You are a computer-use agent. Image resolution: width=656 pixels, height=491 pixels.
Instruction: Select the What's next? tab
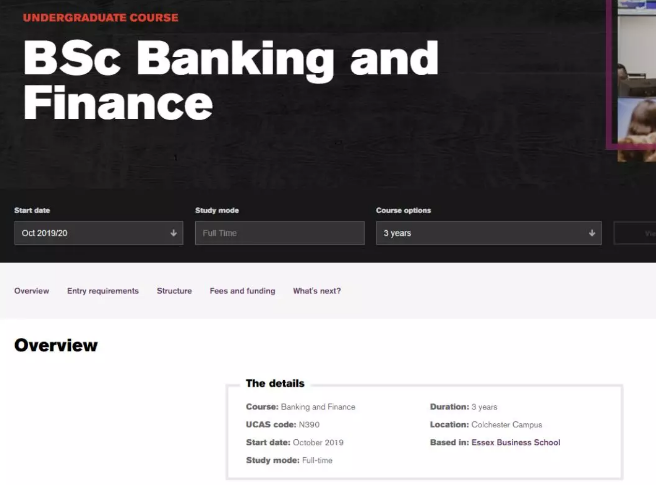tap(317, 291)
